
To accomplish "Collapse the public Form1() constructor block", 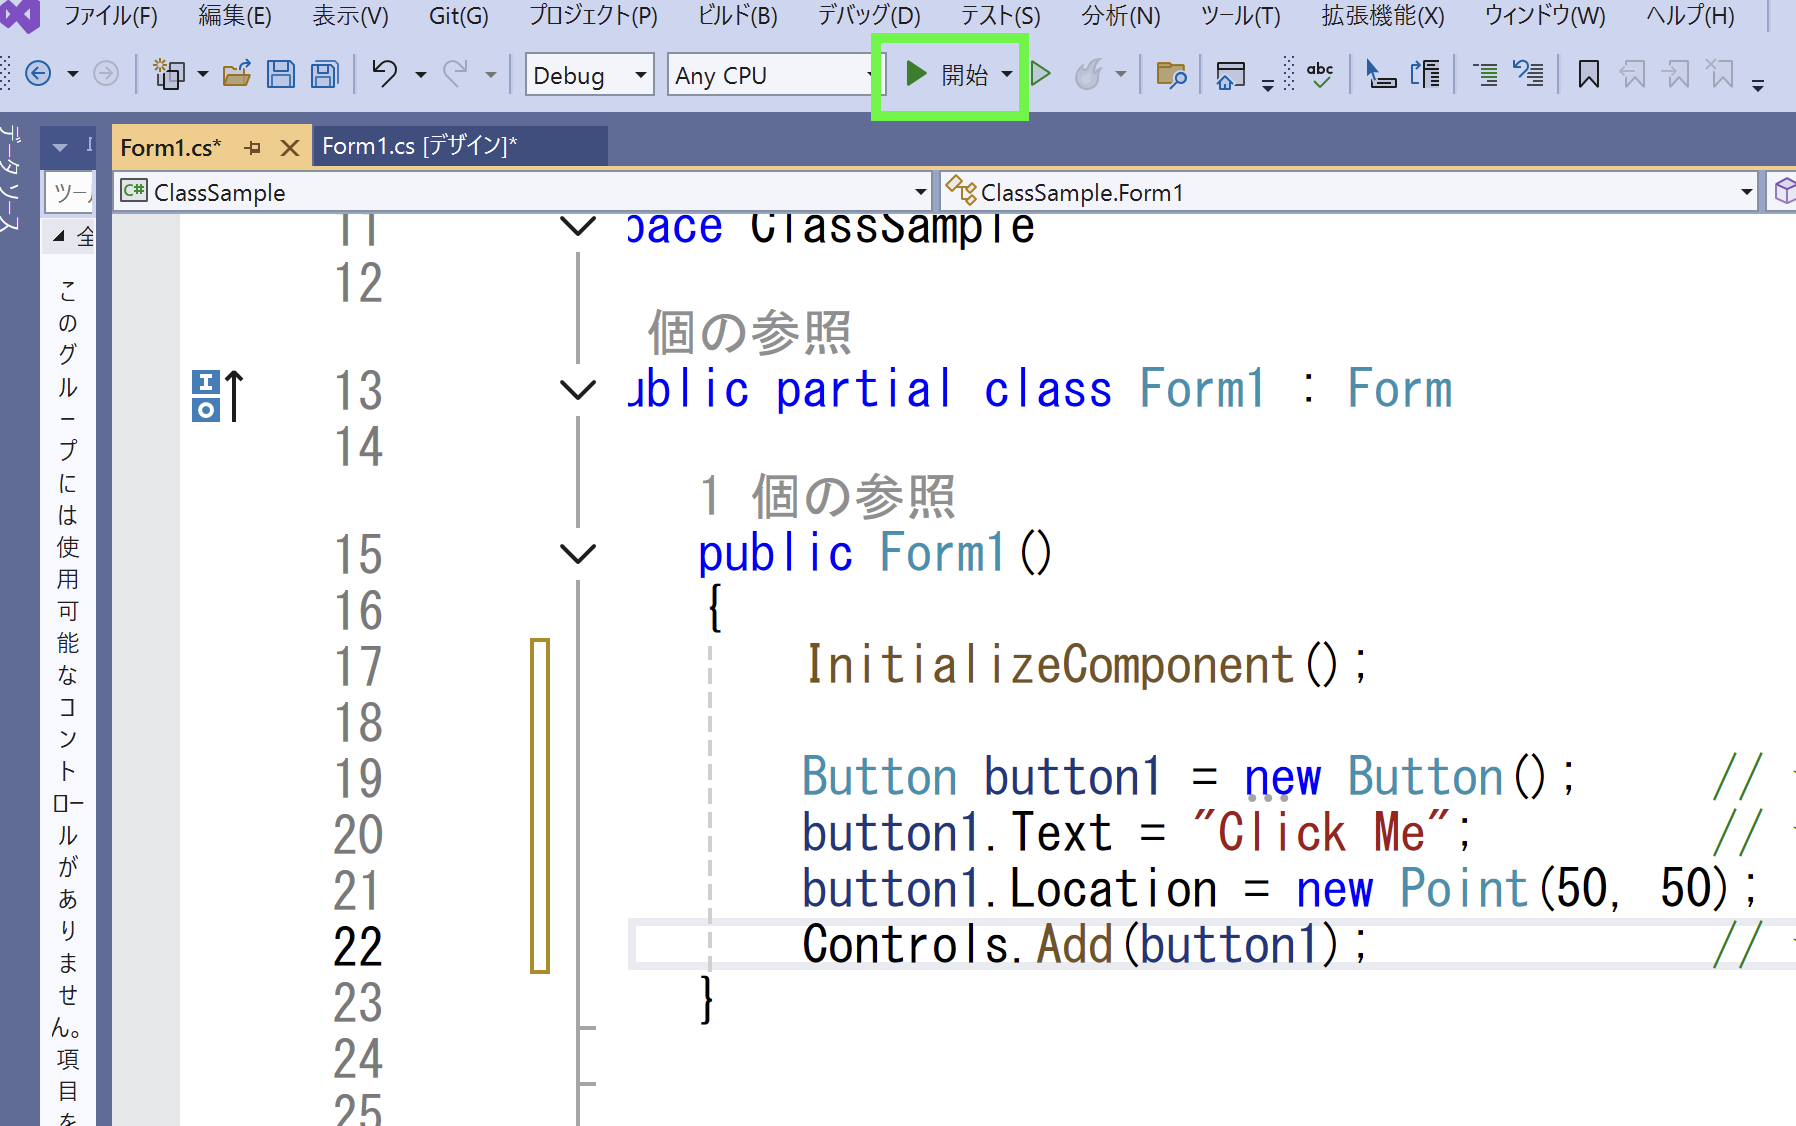I will pyautogui.click(x=578, y=553).
